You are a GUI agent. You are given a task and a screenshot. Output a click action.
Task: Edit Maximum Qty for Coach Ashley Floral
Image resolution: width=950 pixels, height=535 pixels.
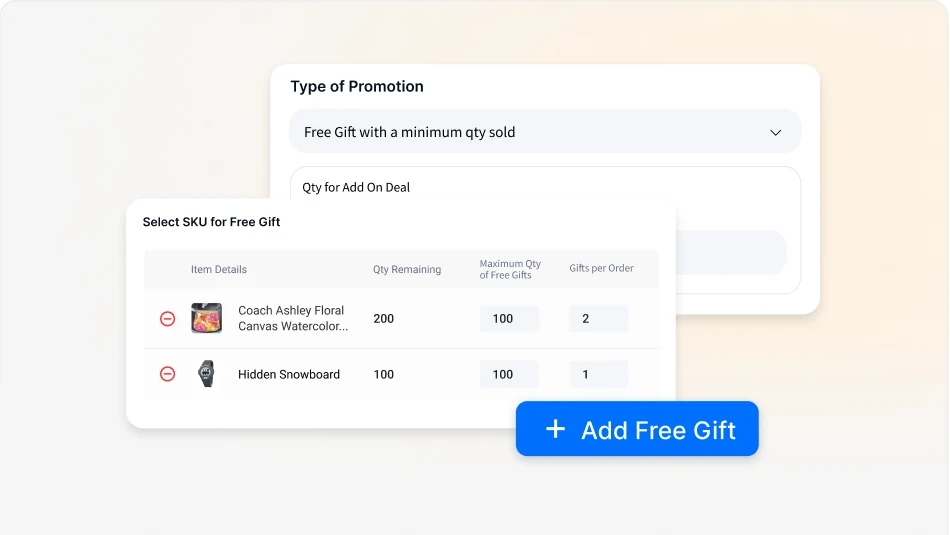tap(509, 319)
